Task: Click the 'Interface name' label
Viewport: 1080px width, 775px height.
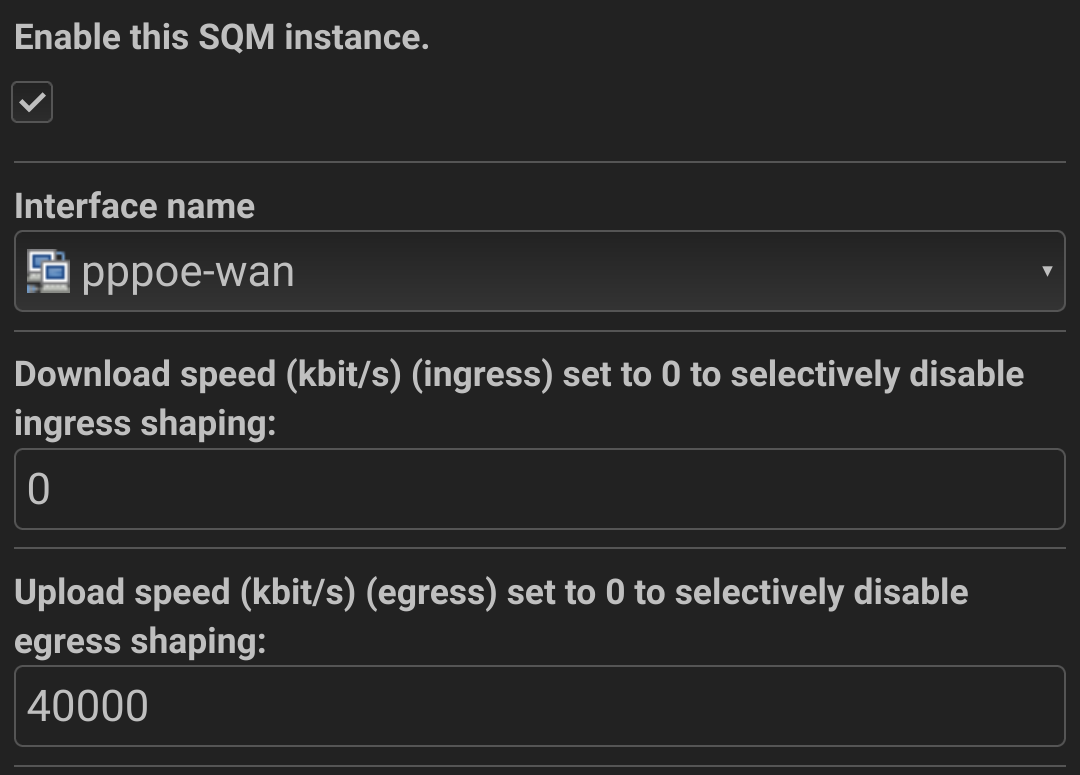Action: [x=134, y=206]
